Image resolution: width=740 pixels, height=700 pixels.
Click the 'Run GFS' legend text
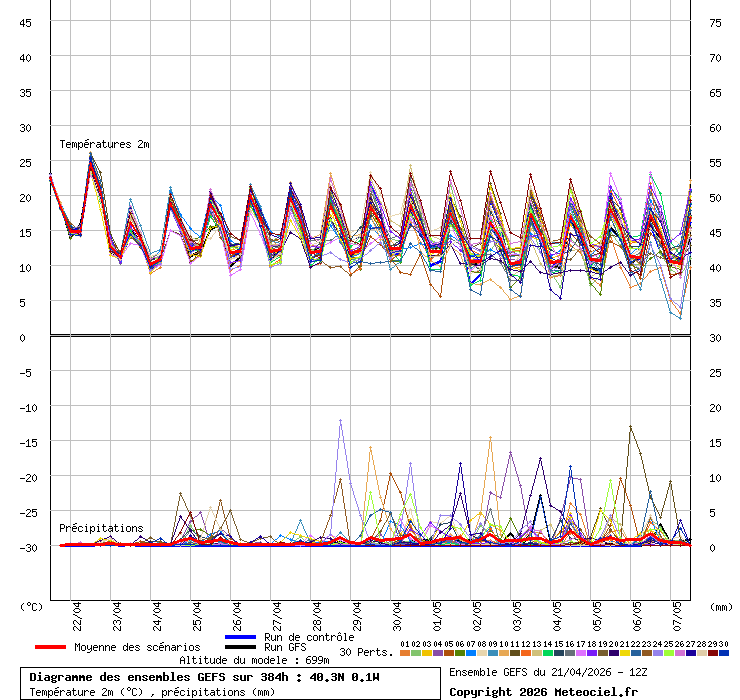tap(285, 647)
